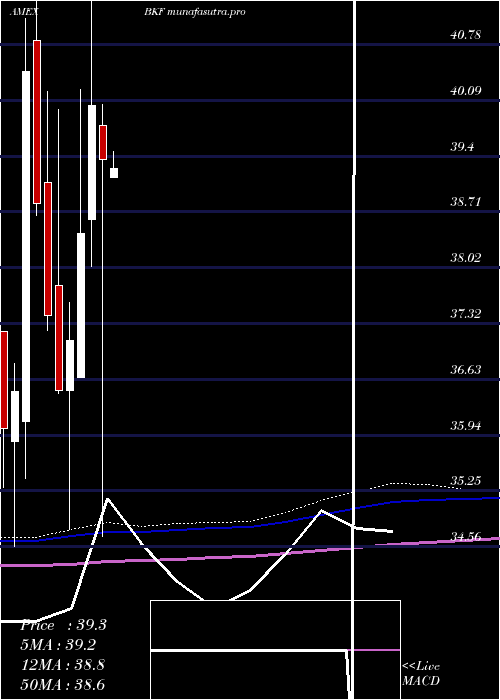Click the 40.78 price axis label

(466, 34)
